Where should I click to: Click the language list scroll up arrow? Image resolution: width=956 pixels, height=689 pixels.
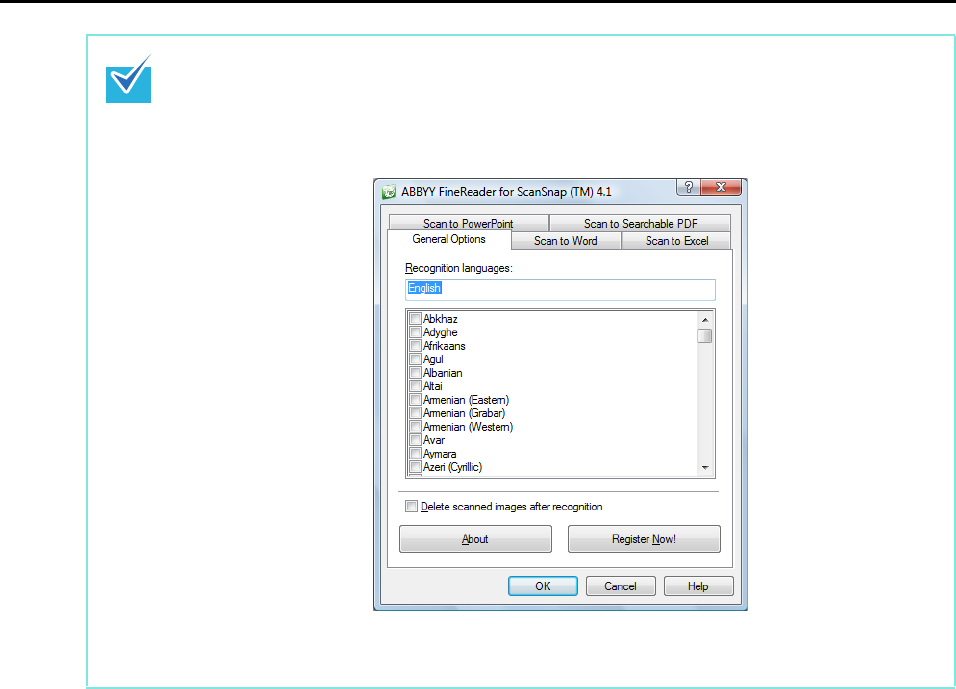[x=705, y=320]
